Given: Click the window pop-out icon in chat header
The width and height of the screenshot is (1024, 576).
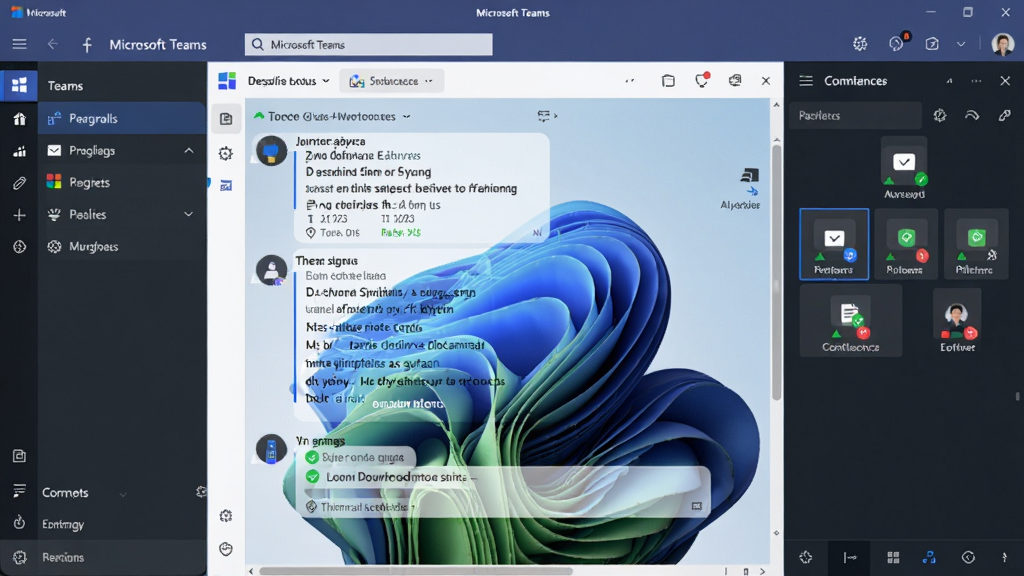Looking at the screenshot, I should (x=667, y=80).
